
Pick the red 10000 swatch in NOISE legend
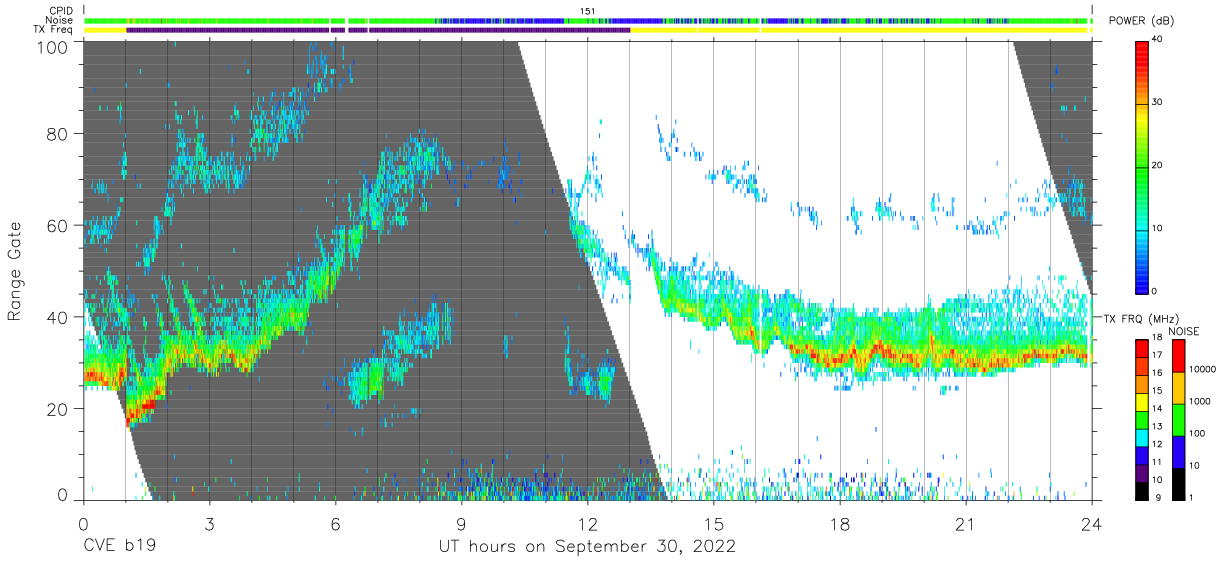pyautogui.click(x=1178, y=355)
